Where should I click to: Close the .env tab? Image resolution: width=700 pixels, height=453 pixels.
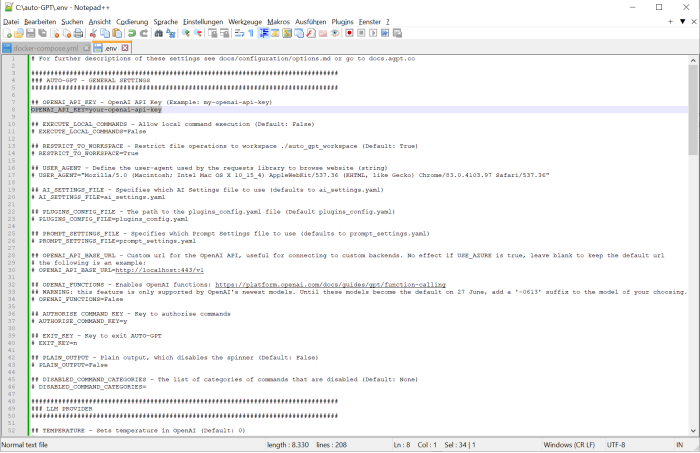pos(125,48)
